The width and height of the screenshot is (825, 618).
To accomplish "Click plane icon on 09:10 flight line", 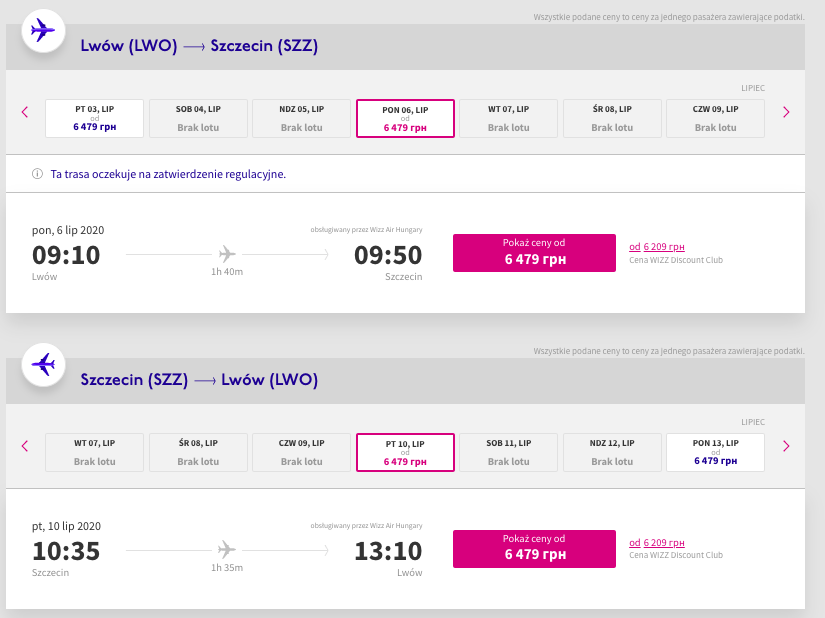I will (227, 254).
